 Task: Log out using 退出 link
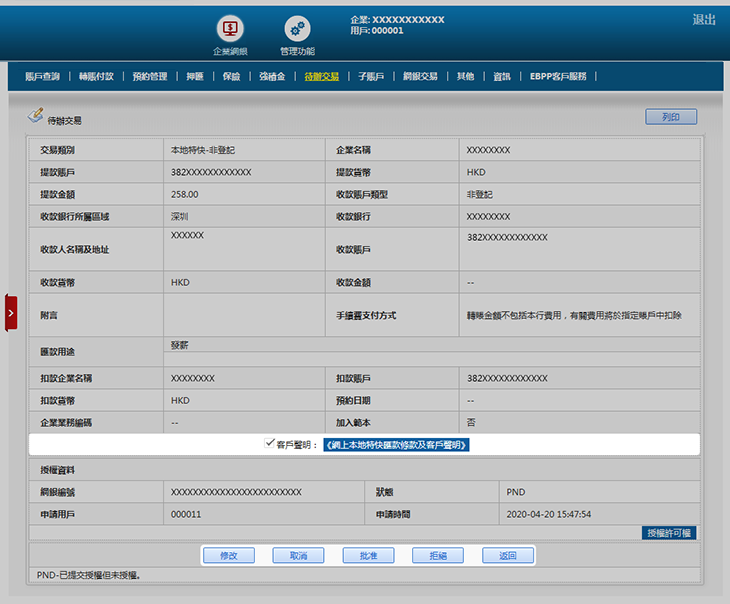(704, 20)
